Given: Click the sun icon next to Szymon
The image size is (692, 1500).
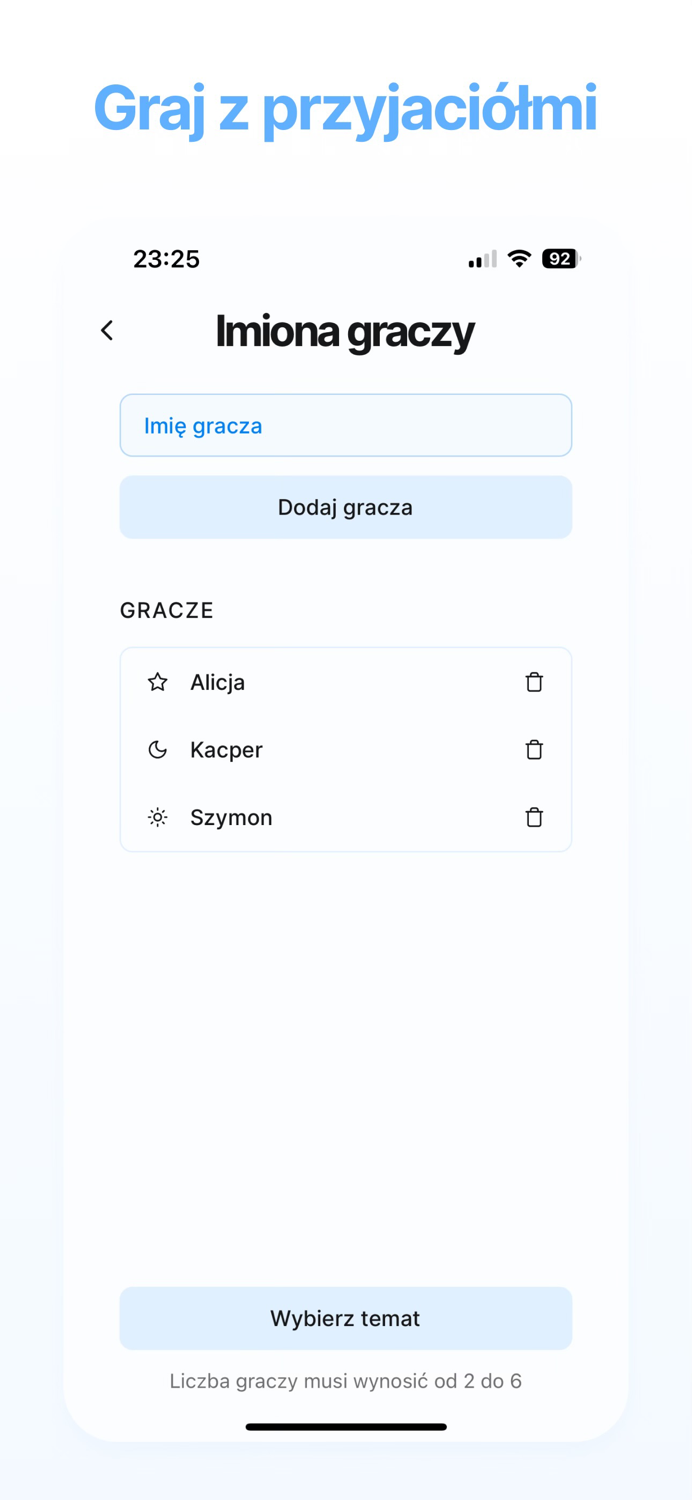Looking at the screenshot, I should [157, 817].
